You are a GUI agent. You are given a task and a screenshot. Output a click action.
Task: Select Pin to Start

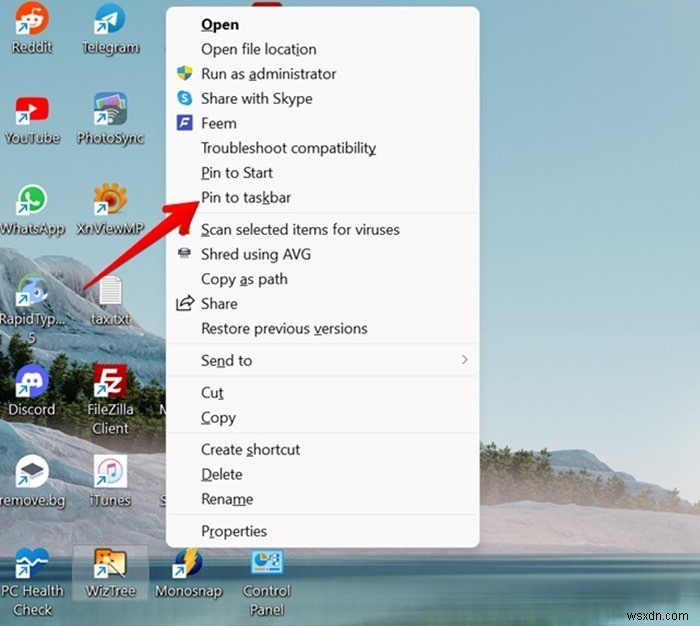tap(323, 173)
